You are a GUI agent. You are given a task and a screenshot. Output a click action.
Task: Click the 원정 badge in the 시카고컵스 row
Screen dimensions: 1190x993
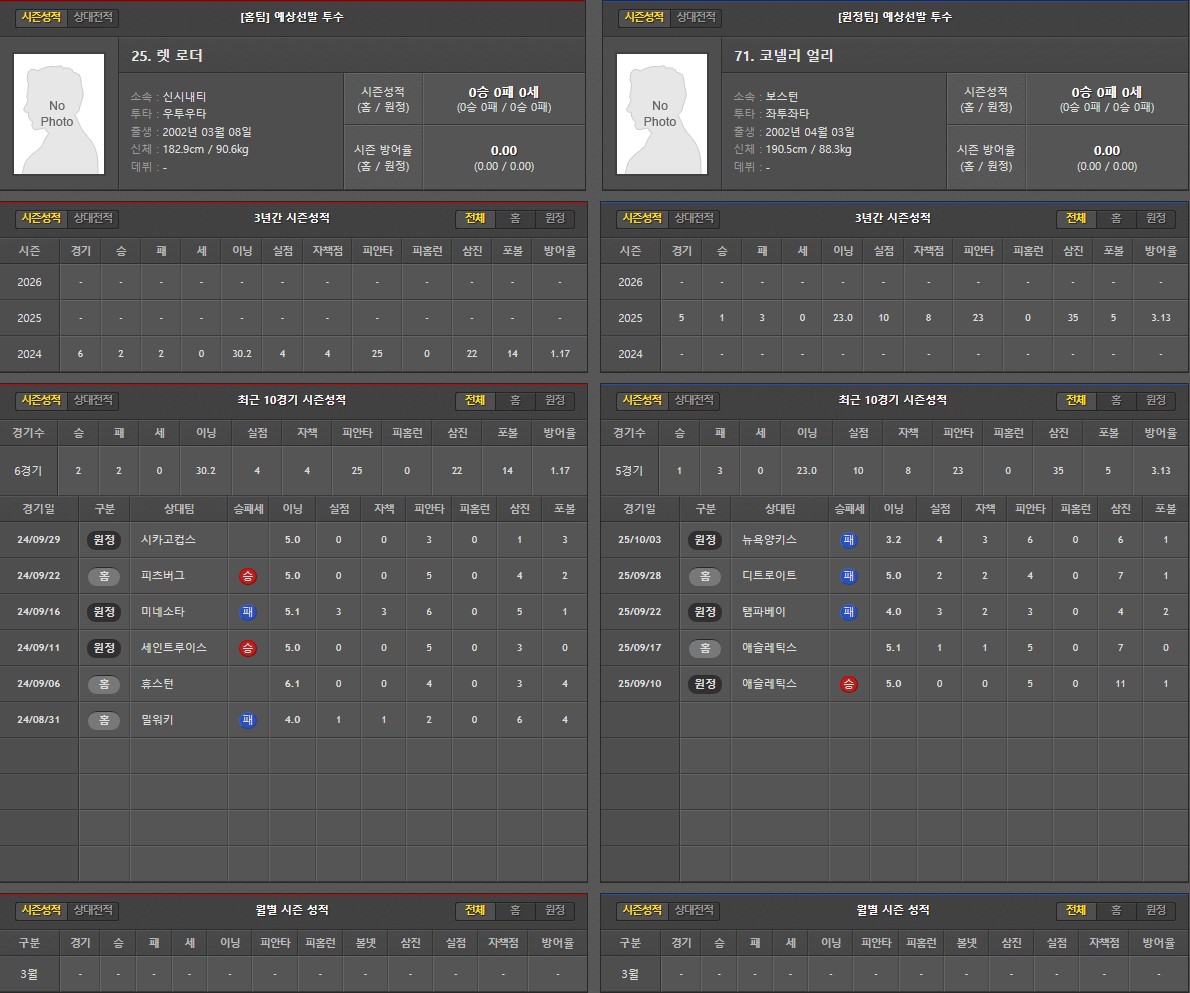click(x=104, y=540)
